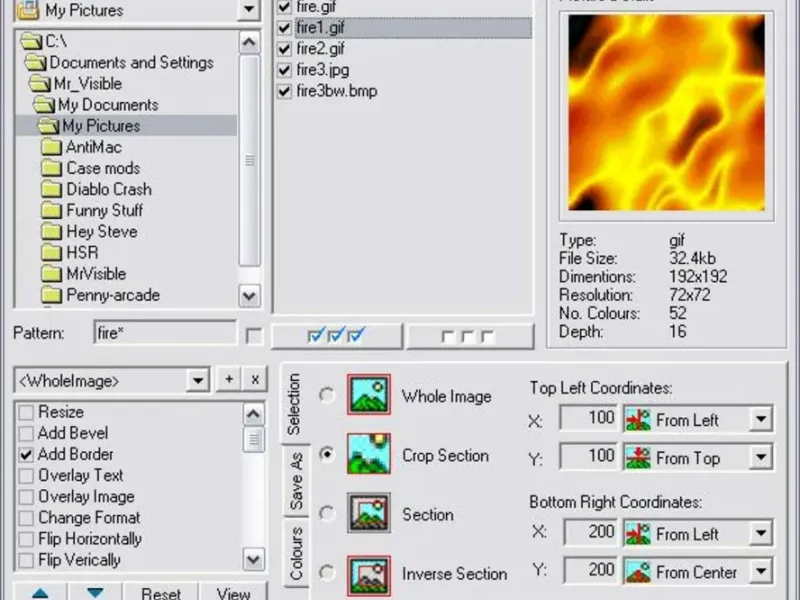Click actions list scroll down arrow
Viewport: 800px width, 600px height.
point(254,559)
